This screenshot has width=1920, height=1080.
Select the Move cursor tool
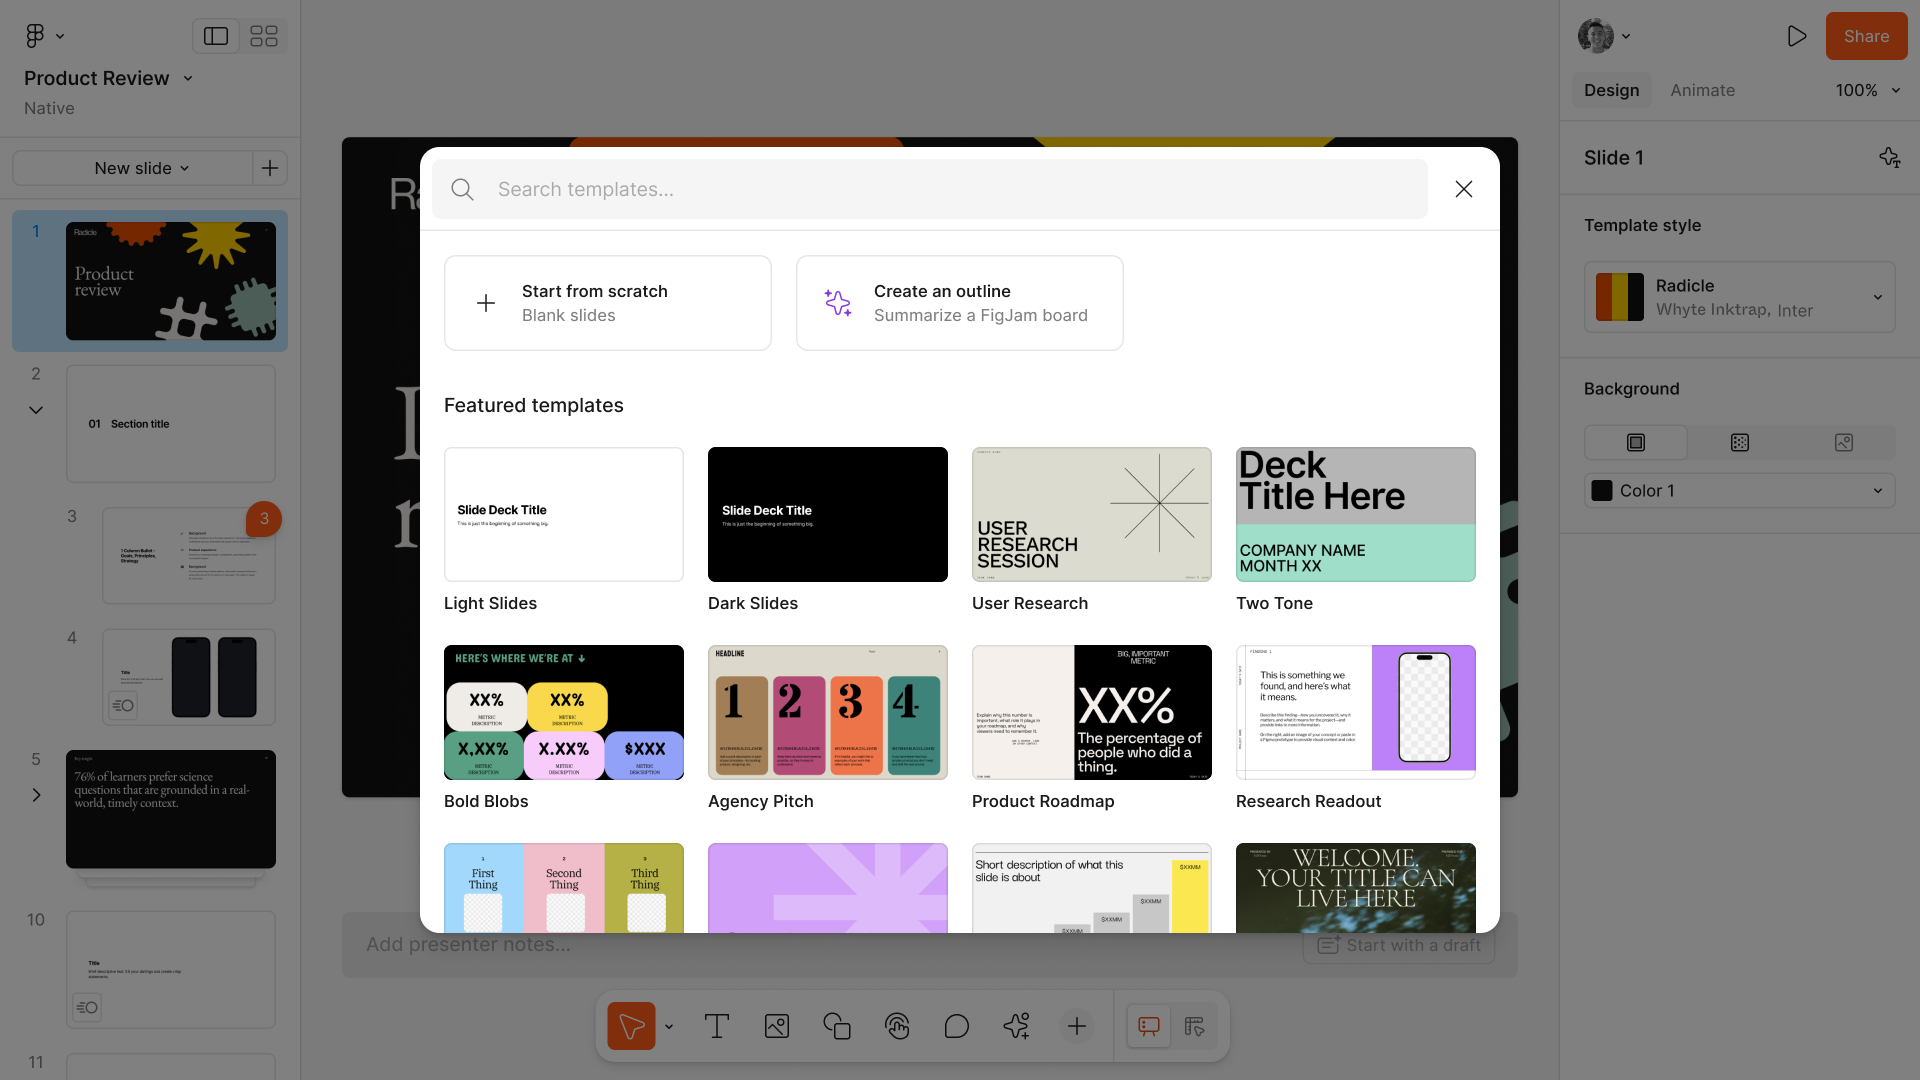pos(631,1026)
